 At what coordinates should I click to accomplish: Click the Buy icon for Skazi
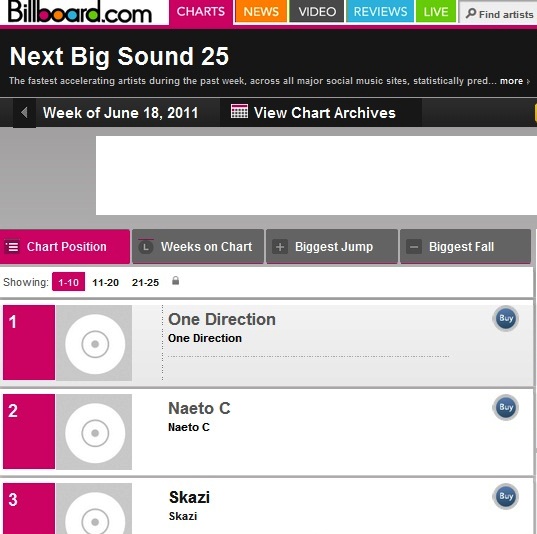tap(505, 496)
